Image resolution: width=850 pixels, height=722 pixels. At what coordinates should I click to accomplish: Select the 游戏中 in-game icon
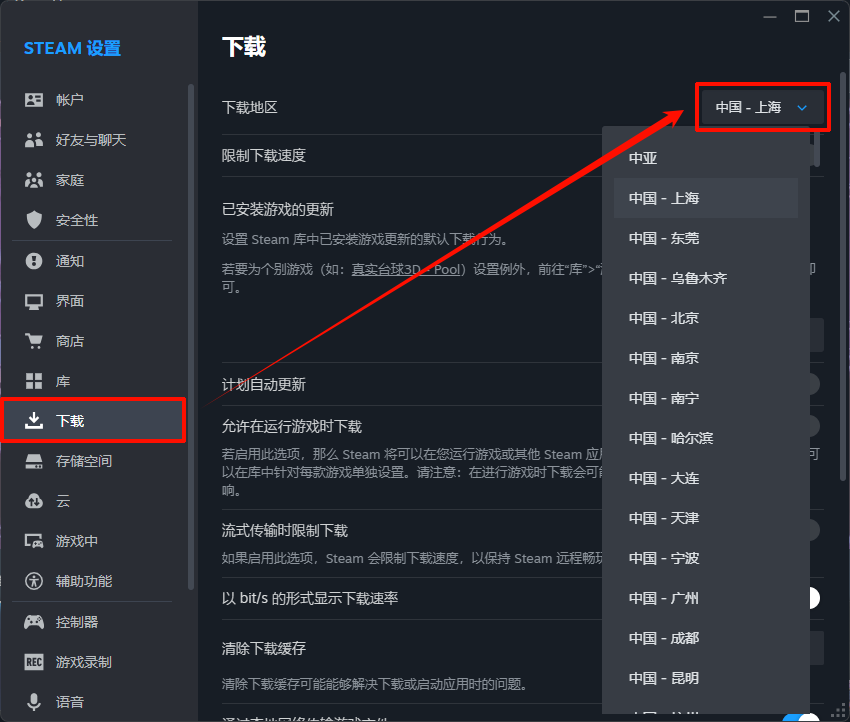[34, 541]
